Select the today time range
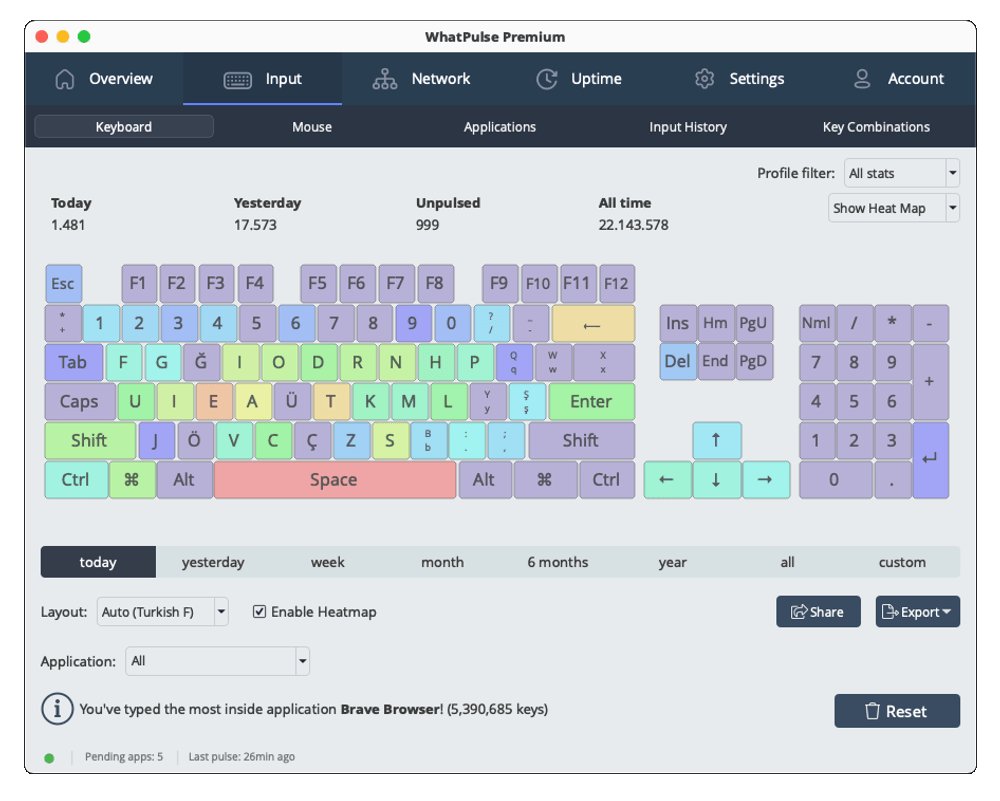 point(98,562)
